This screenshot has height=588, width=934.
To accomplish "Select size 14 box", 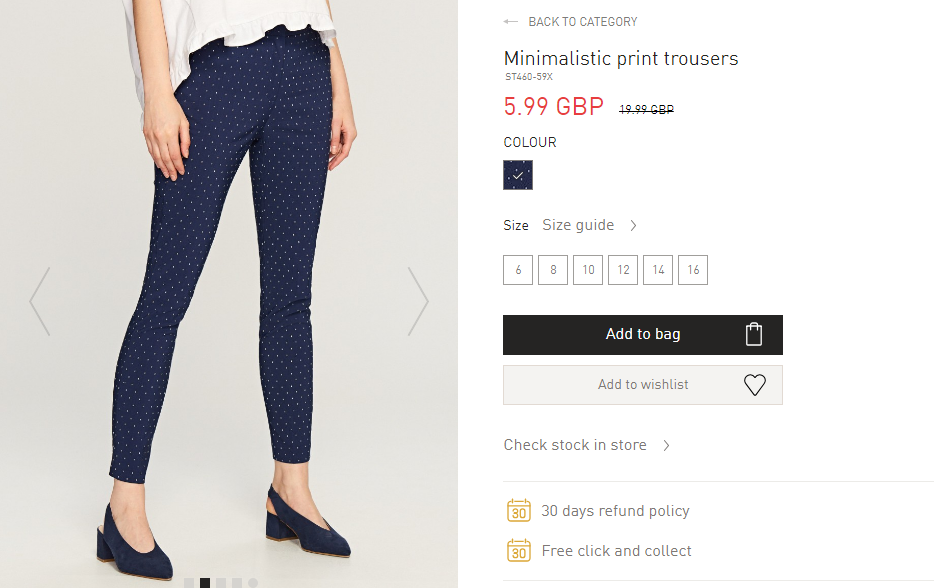I will click(658, 270).
